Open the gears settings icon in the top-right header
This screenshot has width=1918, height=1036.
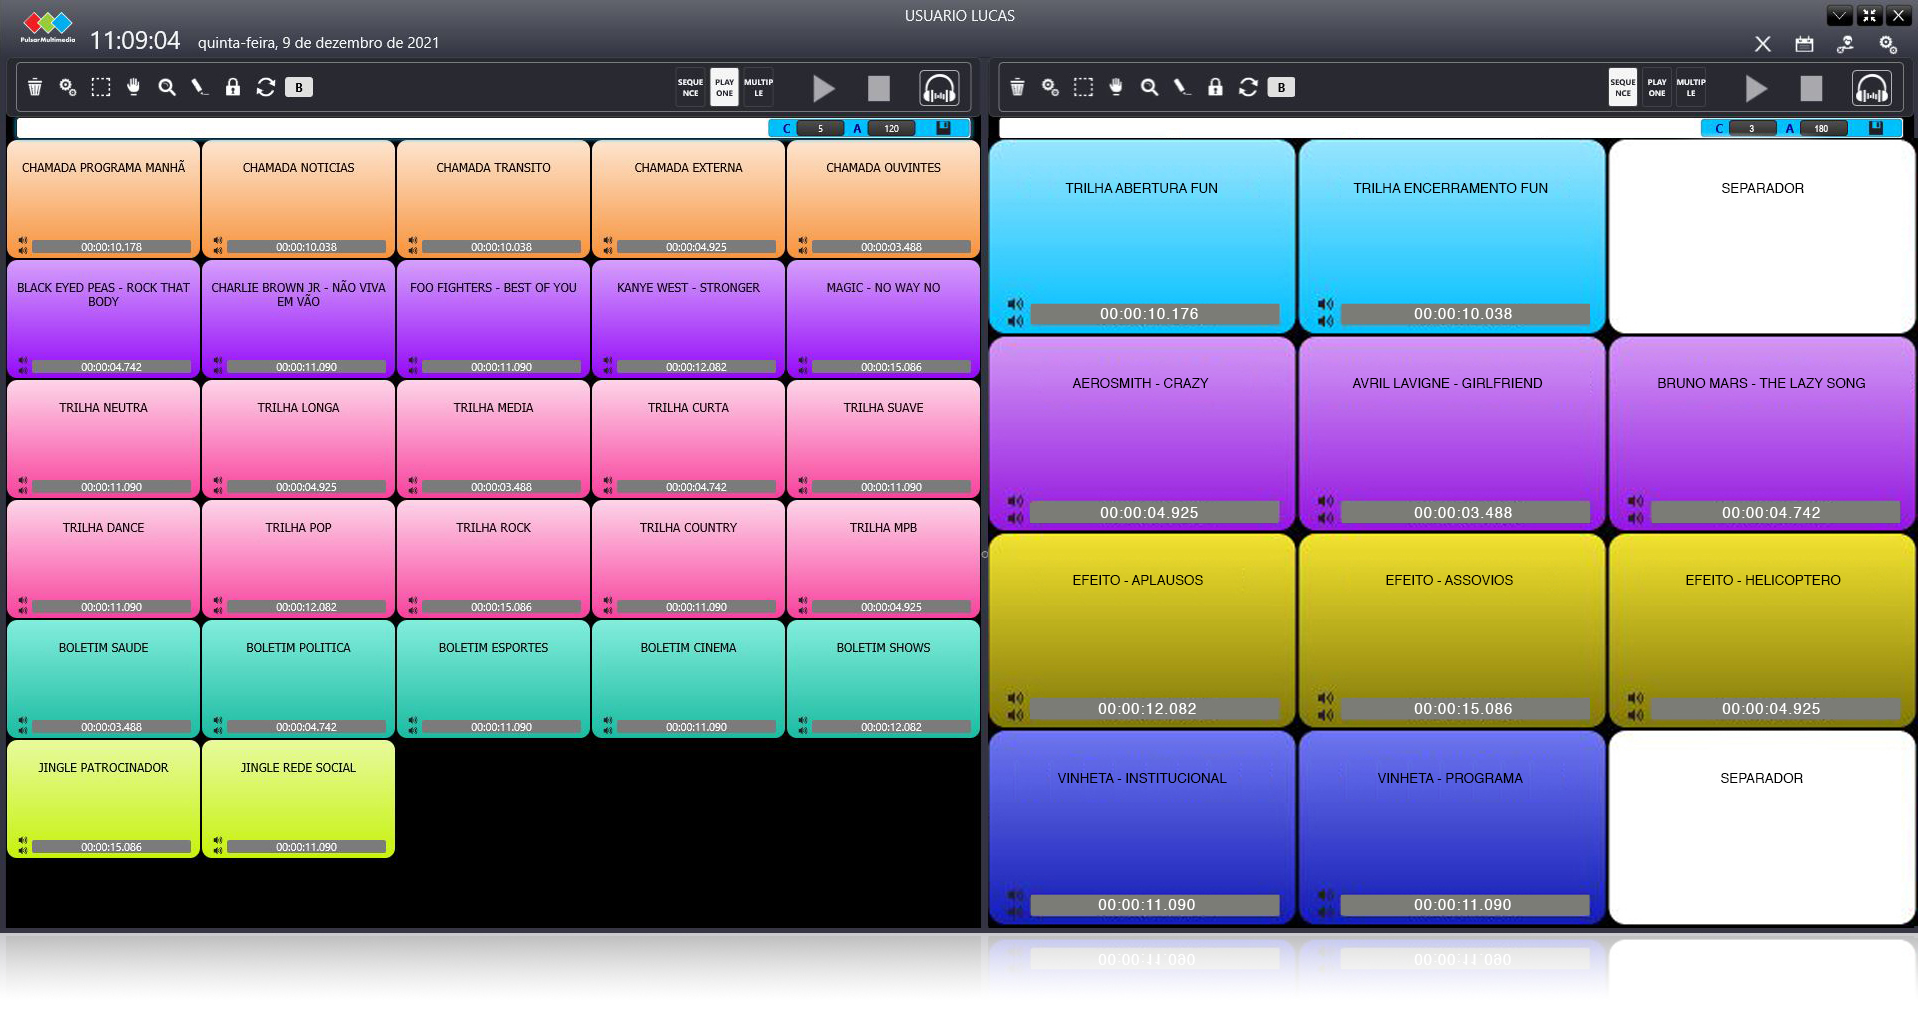tap(1888, 44)
